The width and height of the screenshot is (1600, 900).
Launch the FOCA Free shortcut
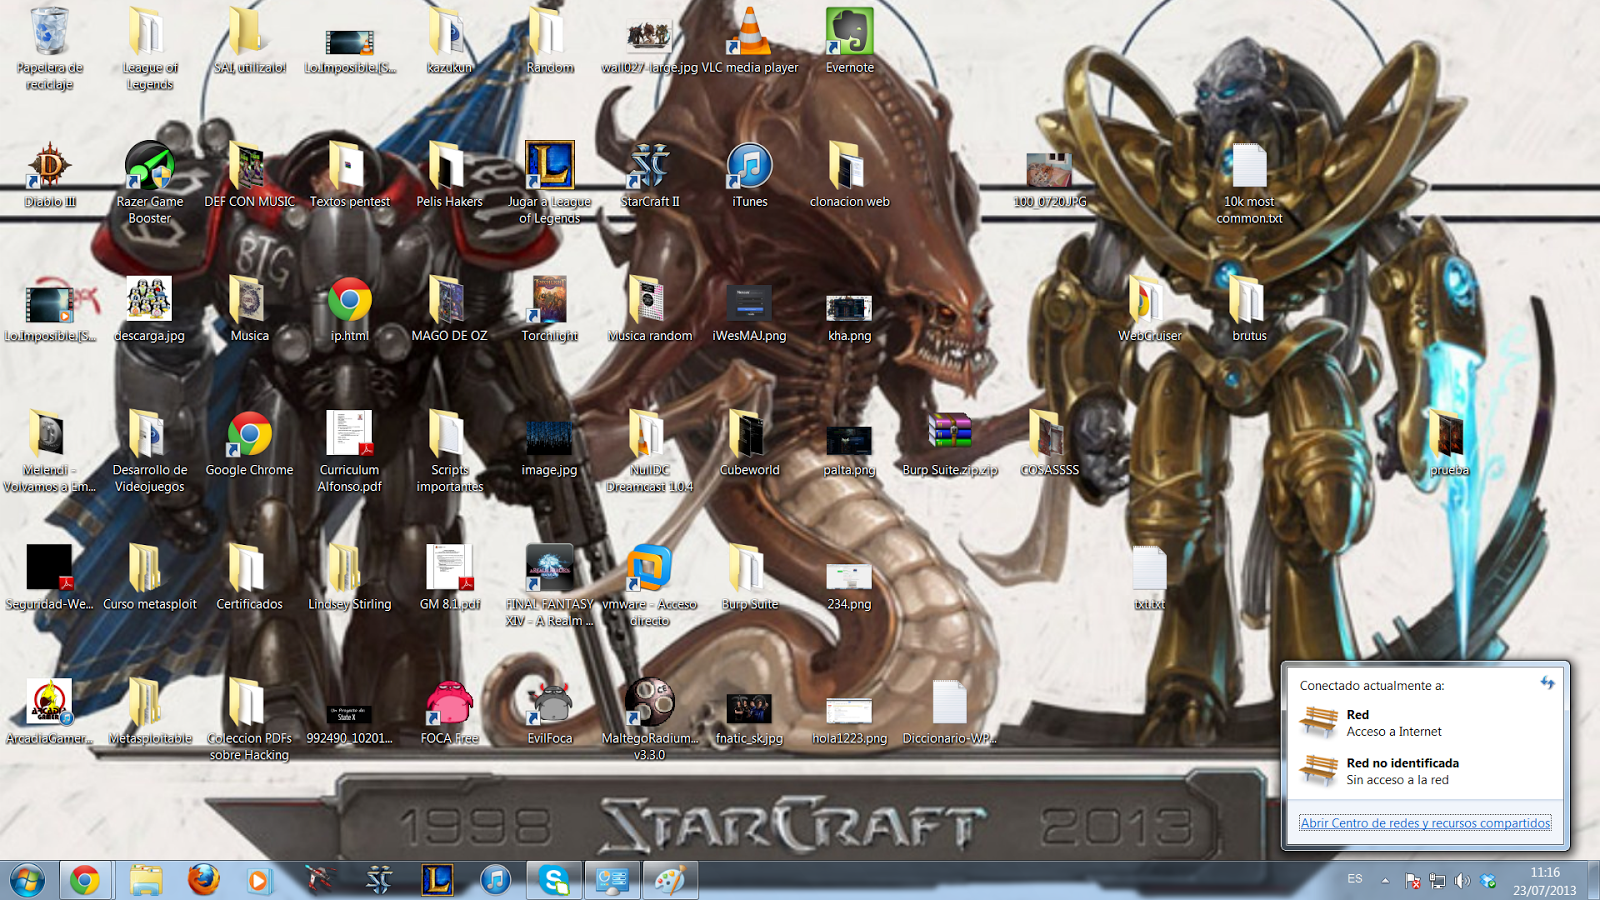point(449,711)
